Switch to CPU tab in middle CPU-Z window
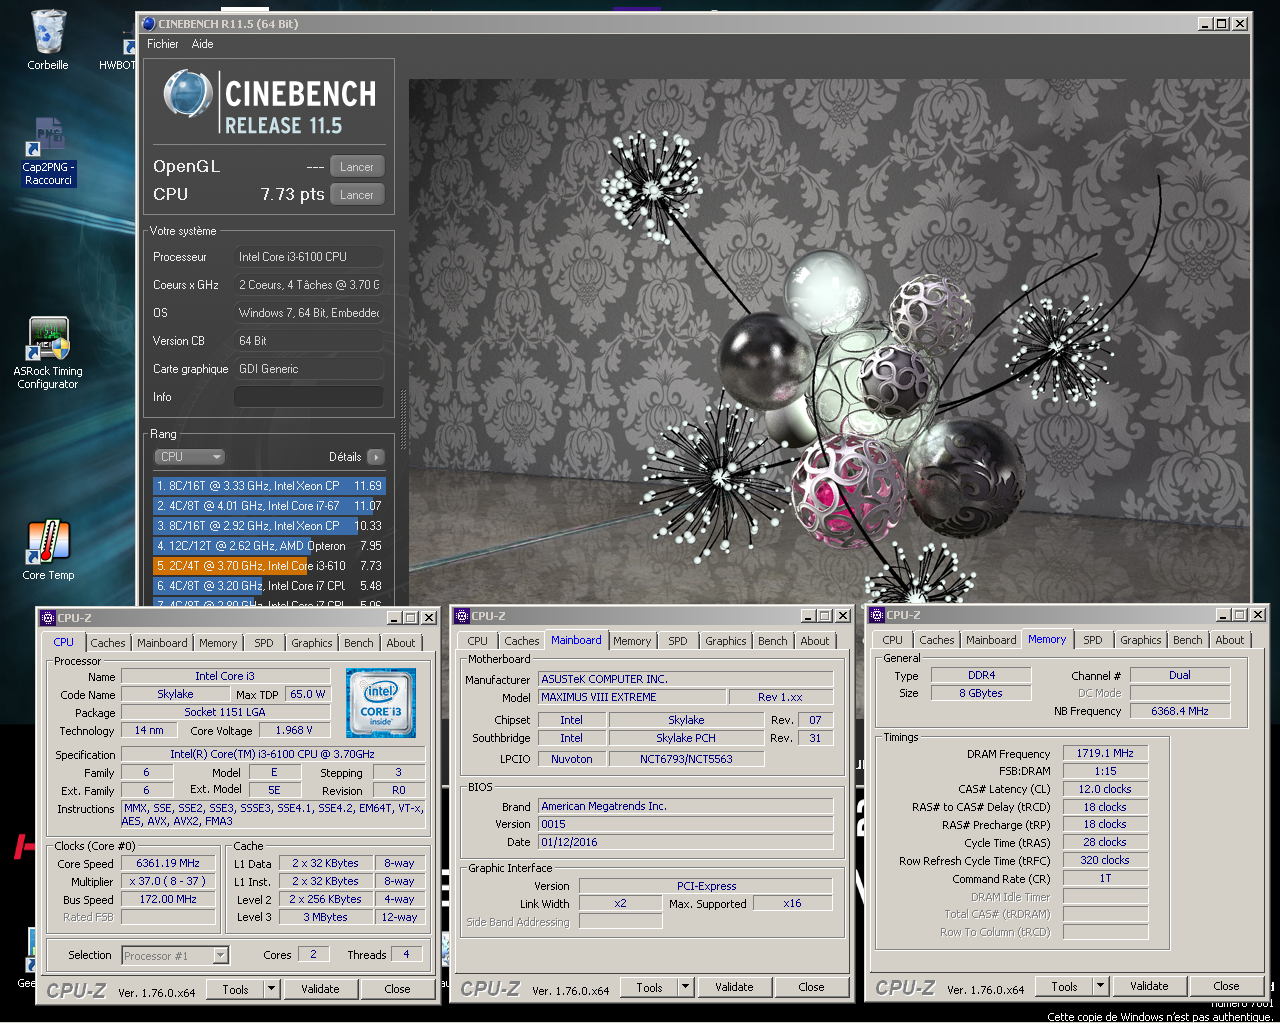 478,641
